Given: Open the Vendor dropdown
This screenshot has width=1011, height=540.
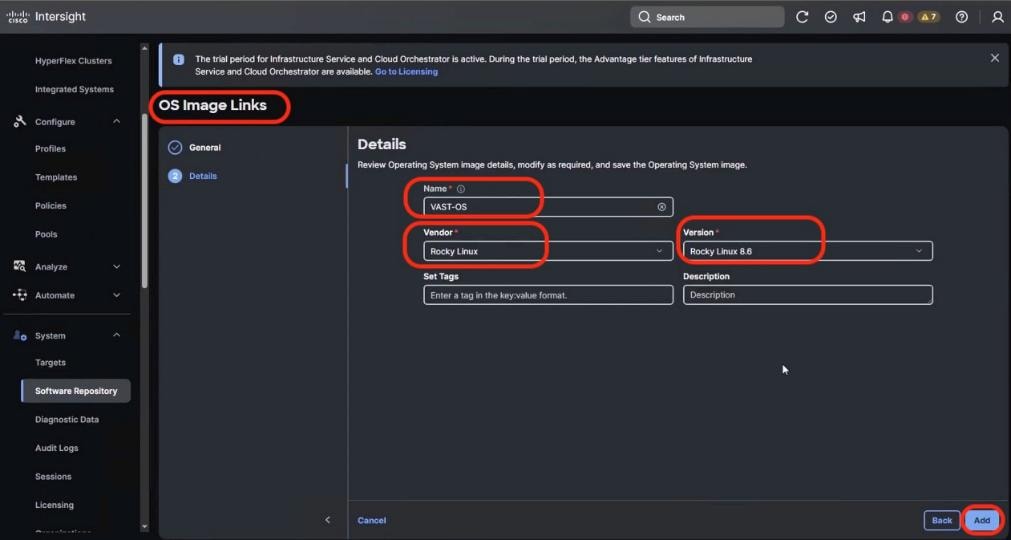Looking at the screenshot, I should (x=548, y=251).
